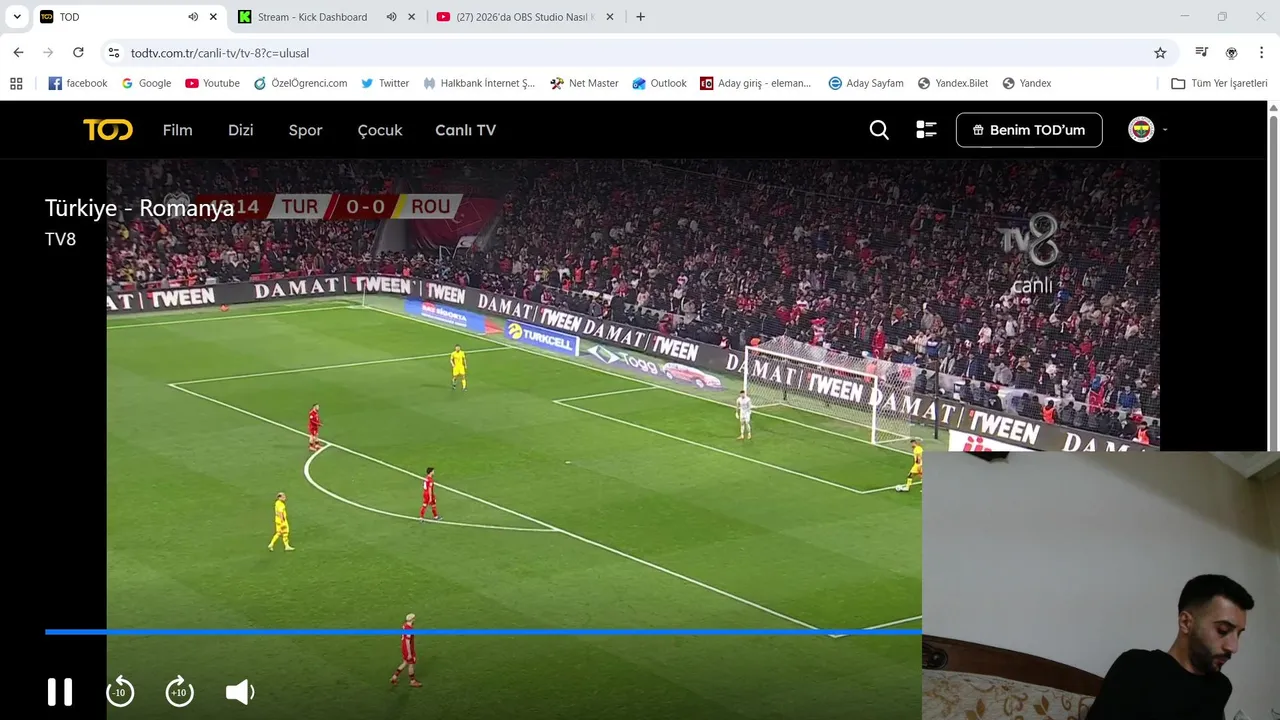Mute the player with speaker icon
The width and height of the screenshot is (1280, 720).
[x=240, y=692]
